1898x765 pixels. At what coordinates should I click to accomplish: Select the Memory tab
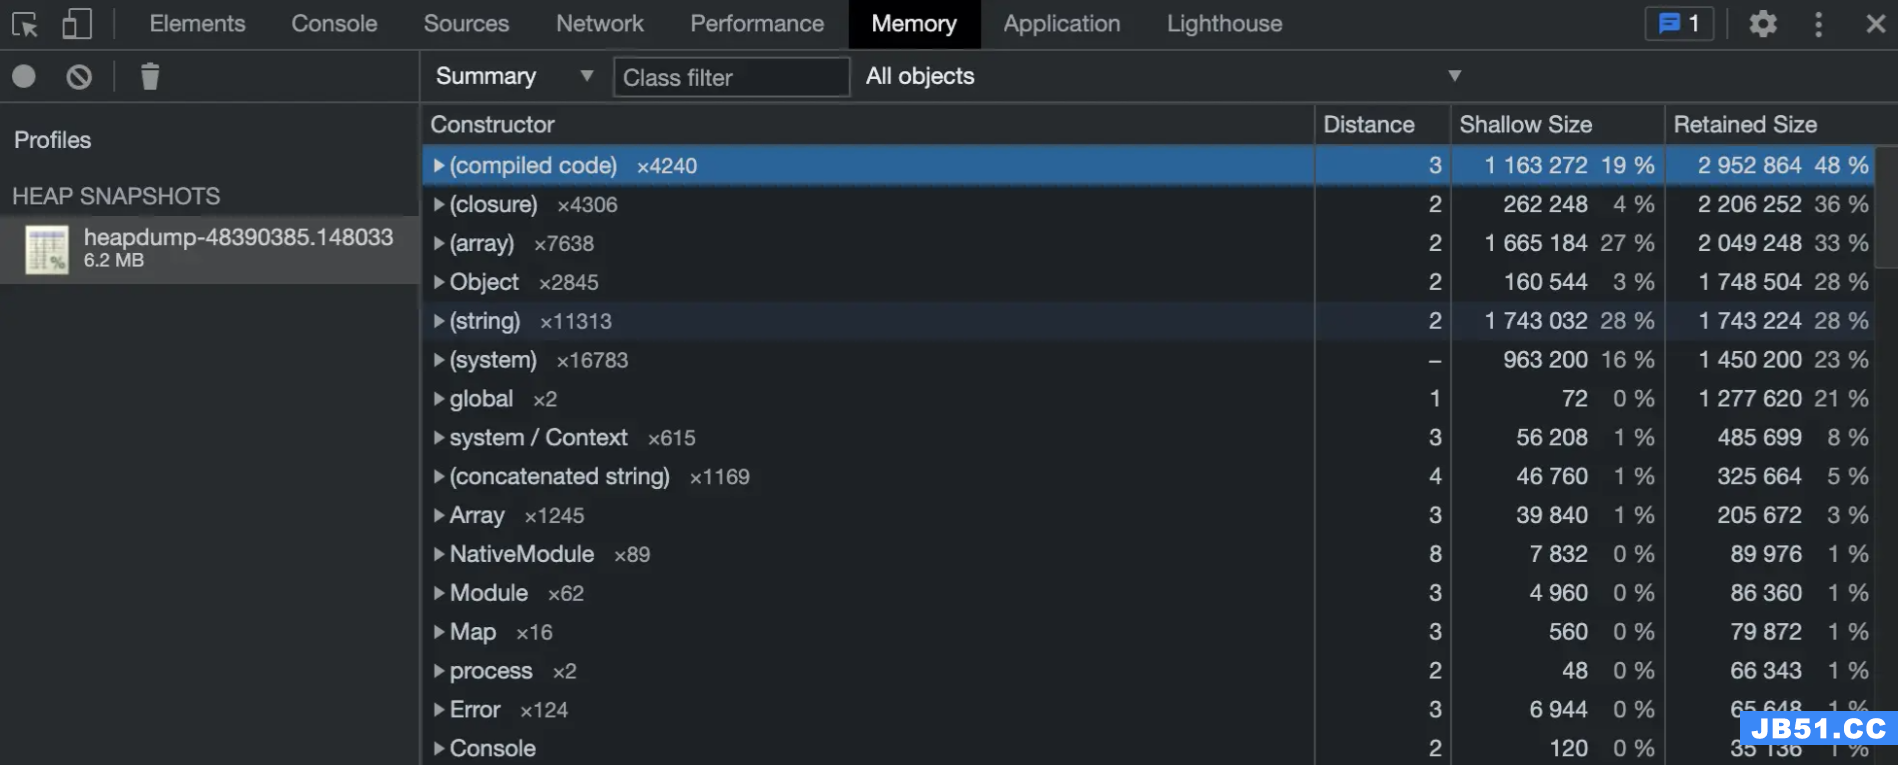click(x=914, y=24)
